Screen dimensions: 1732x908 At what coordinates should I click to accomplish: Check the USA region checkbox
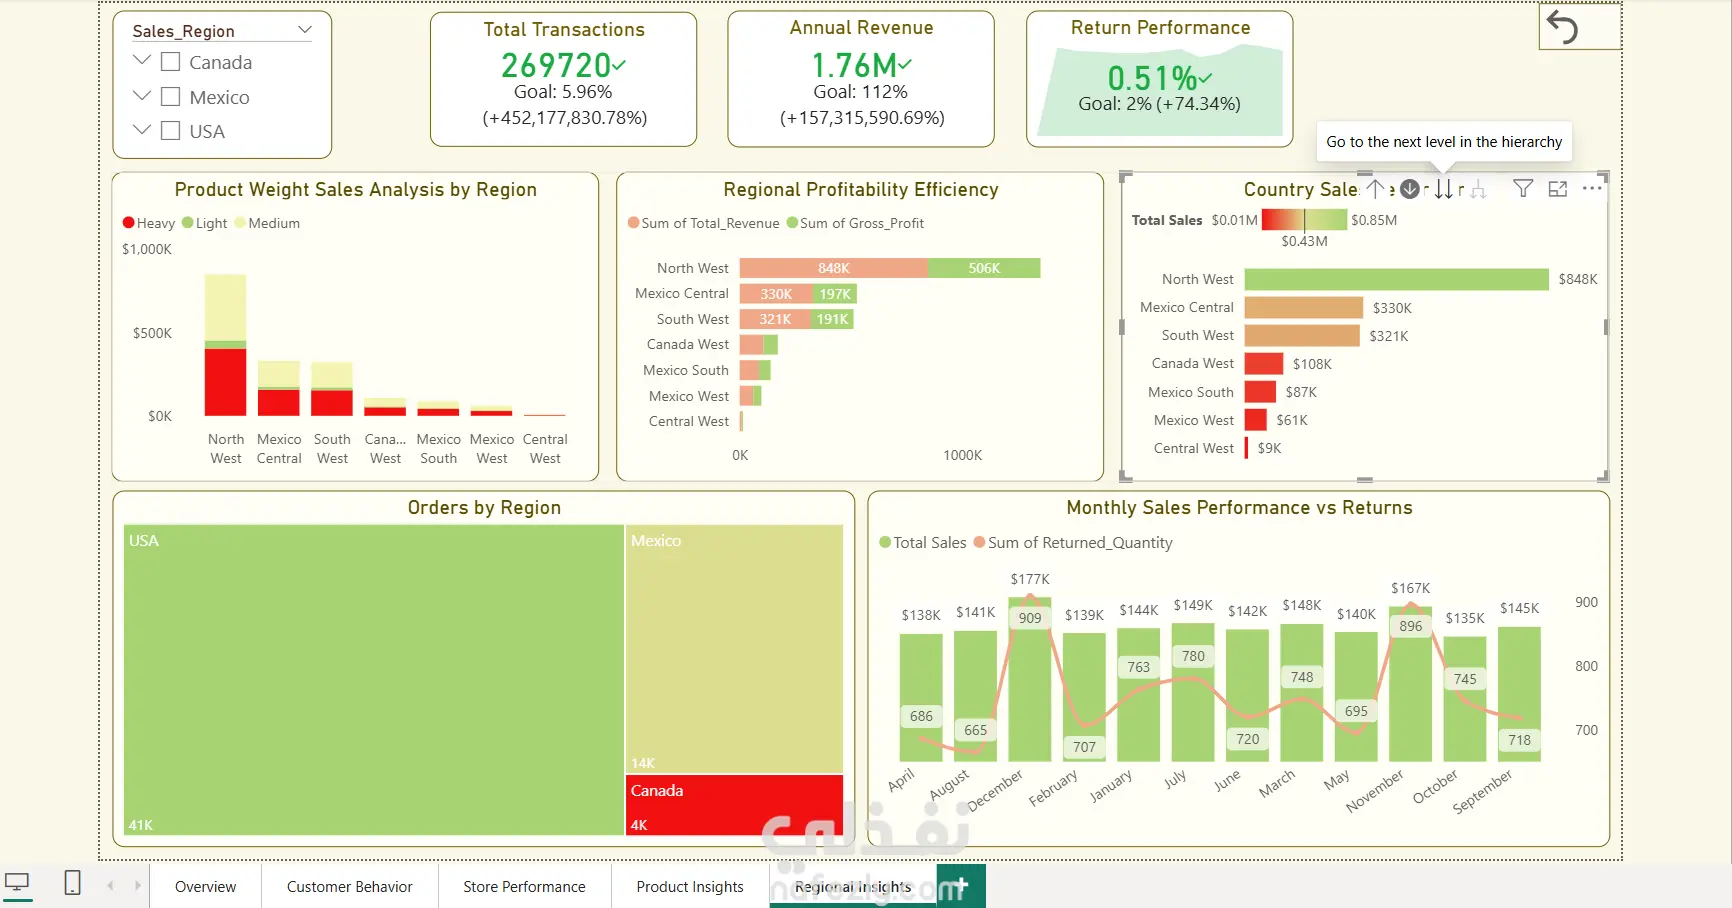[x=170, y=131]
